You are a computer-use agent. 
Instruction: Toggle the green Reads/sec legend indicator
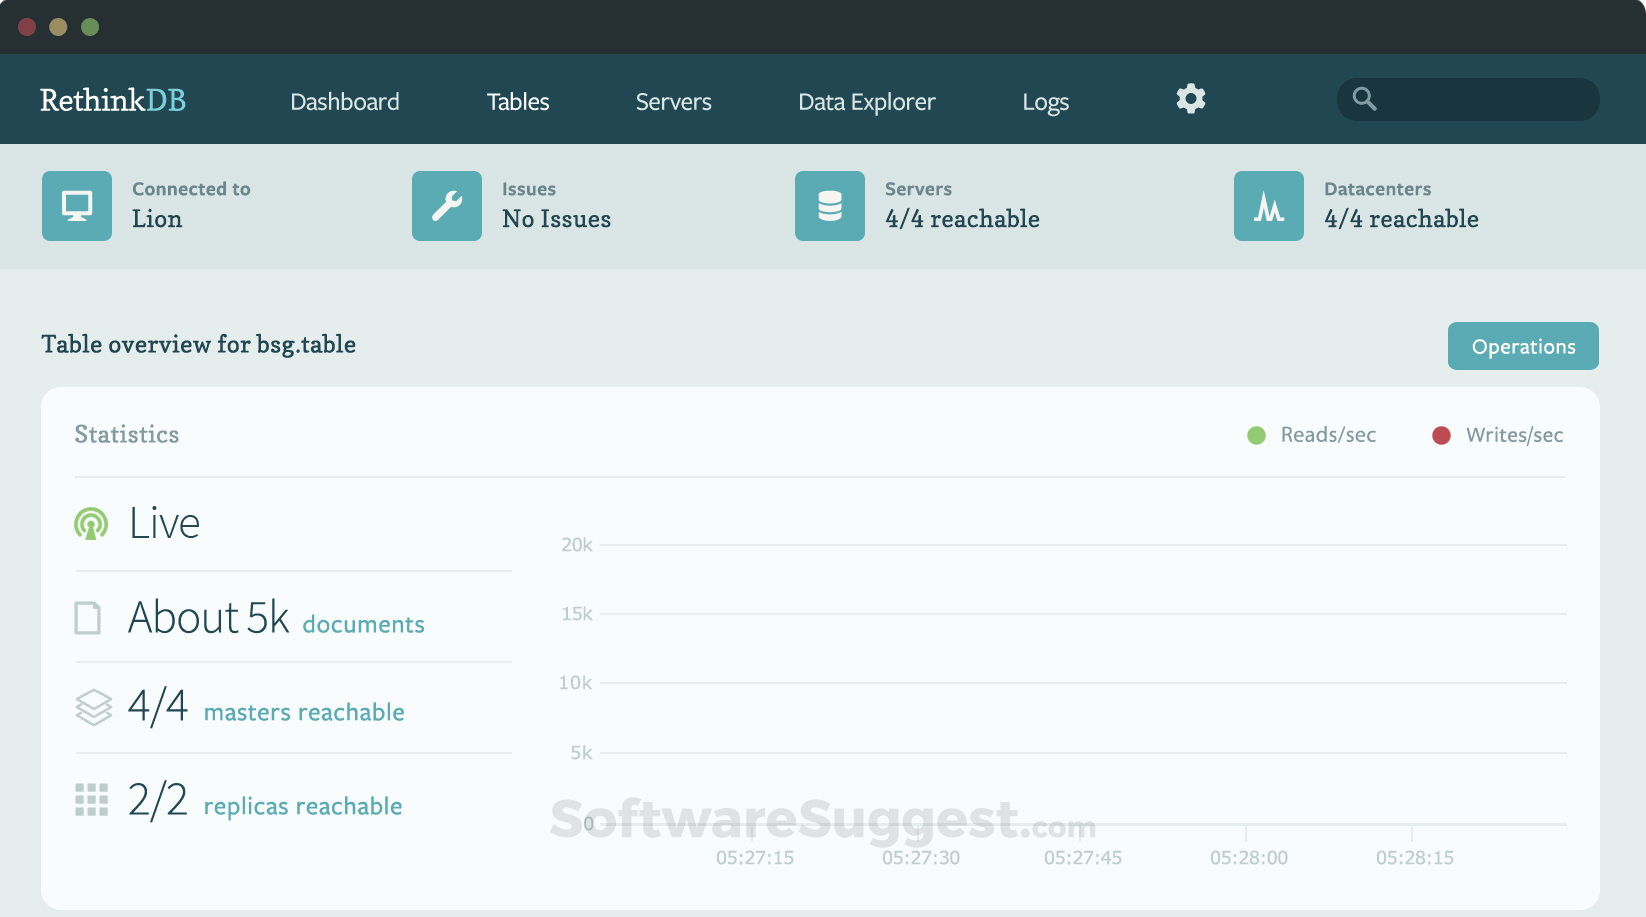click(x=1256, y=435)
